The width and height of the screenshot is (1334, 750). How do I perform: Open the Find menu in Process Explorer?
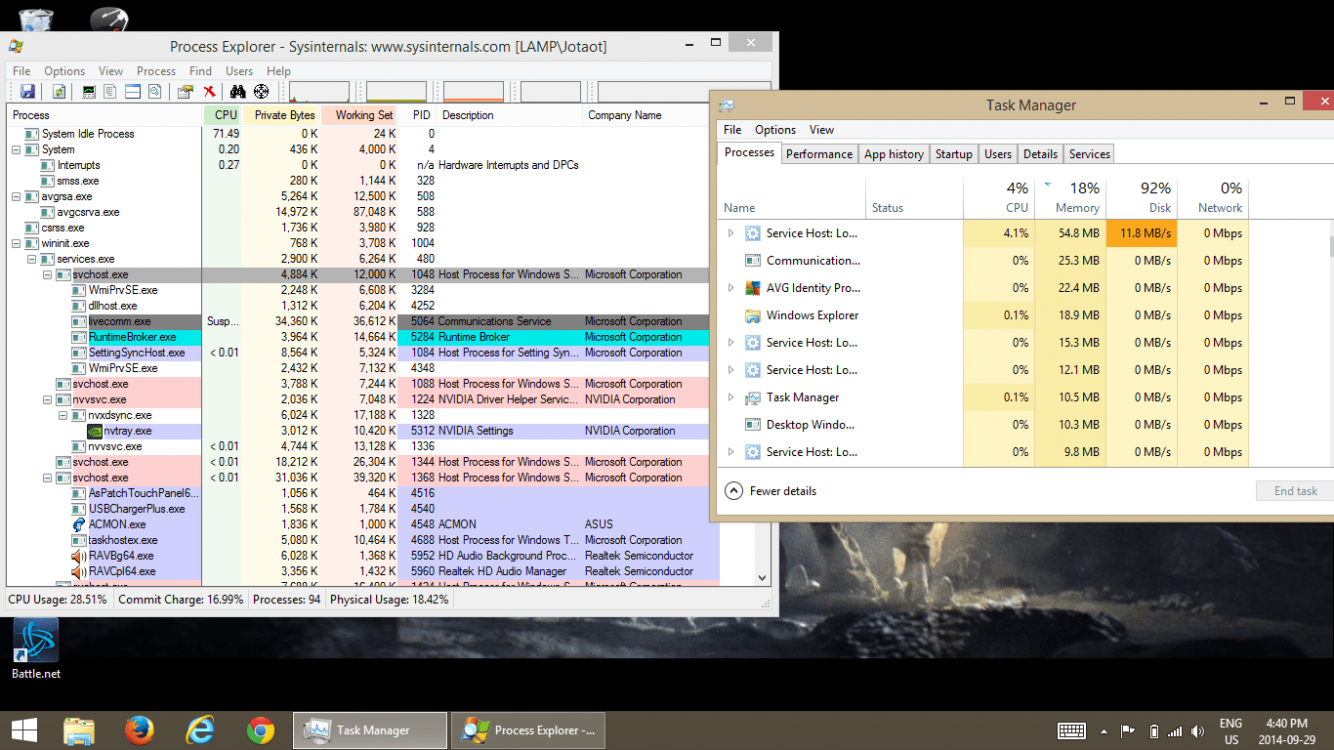point(200,71)
